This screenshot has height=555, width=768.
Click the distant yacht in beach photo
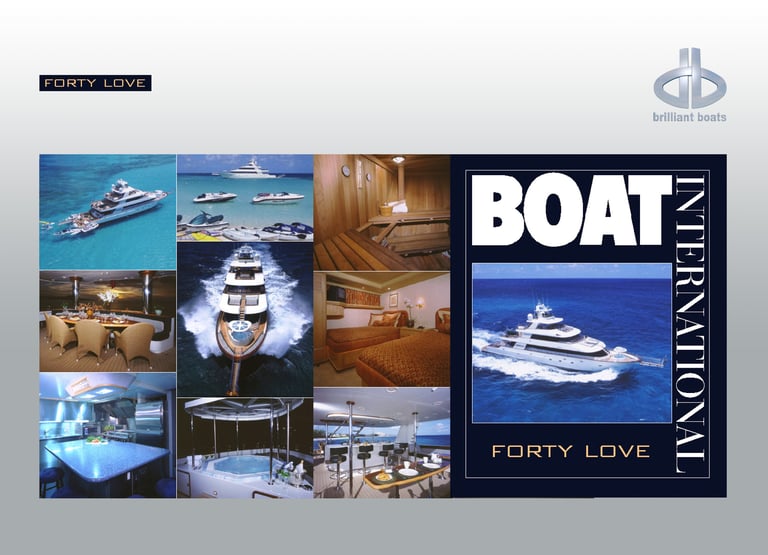(249, 170)
